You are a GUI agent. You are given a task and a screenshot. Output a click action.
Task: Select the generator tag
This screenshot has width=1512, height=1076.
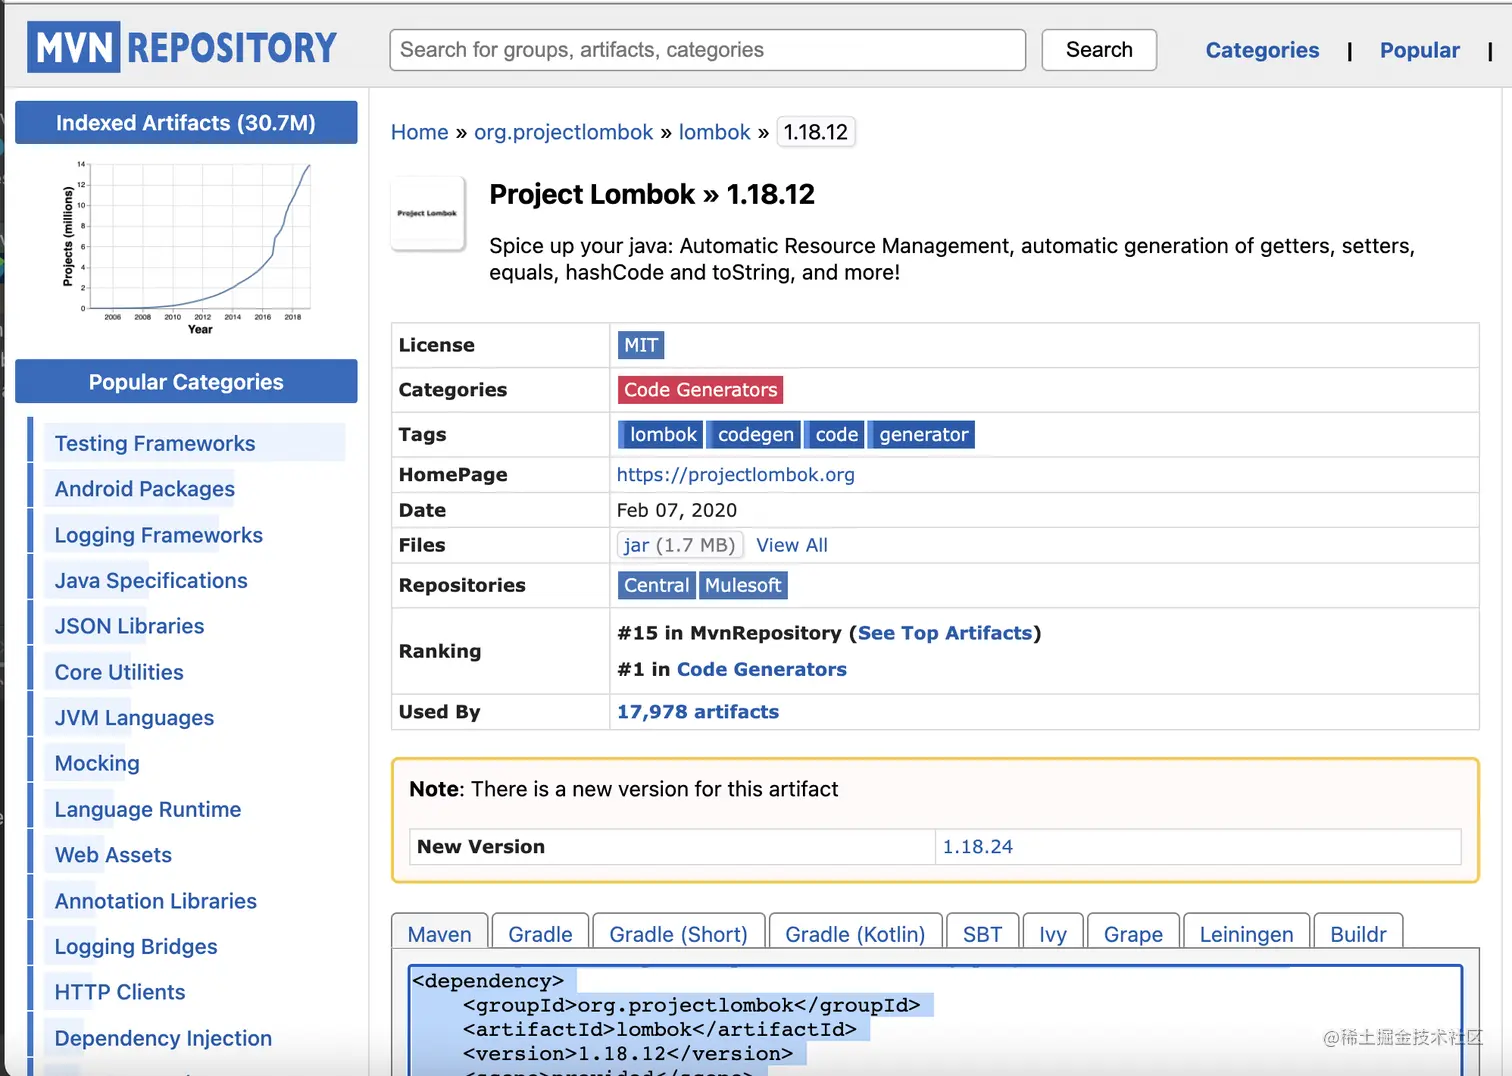[921, 435]
